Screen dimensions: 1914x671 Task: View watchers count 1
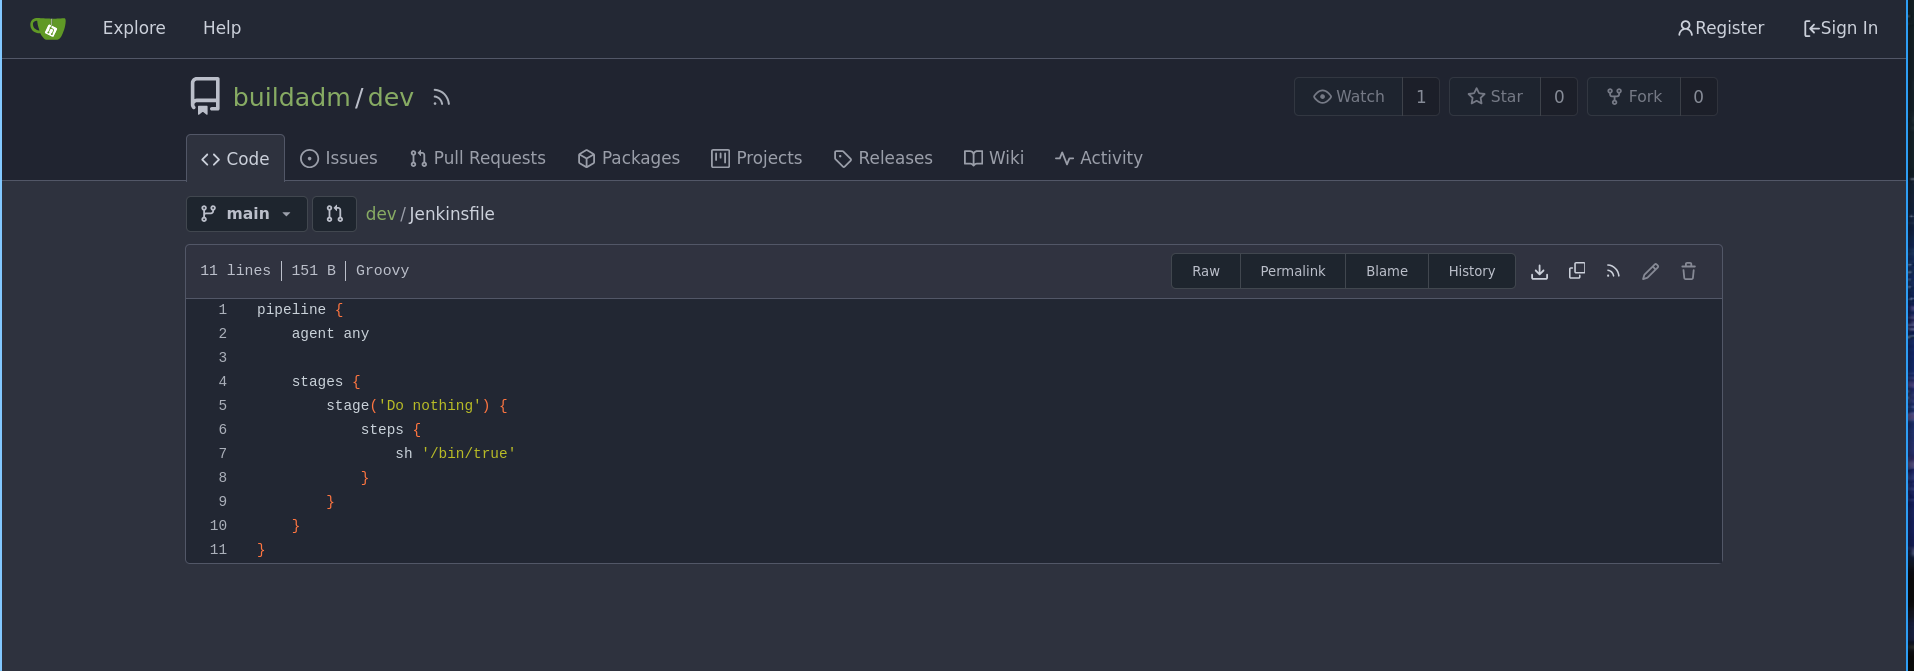tap(1421, 97)
